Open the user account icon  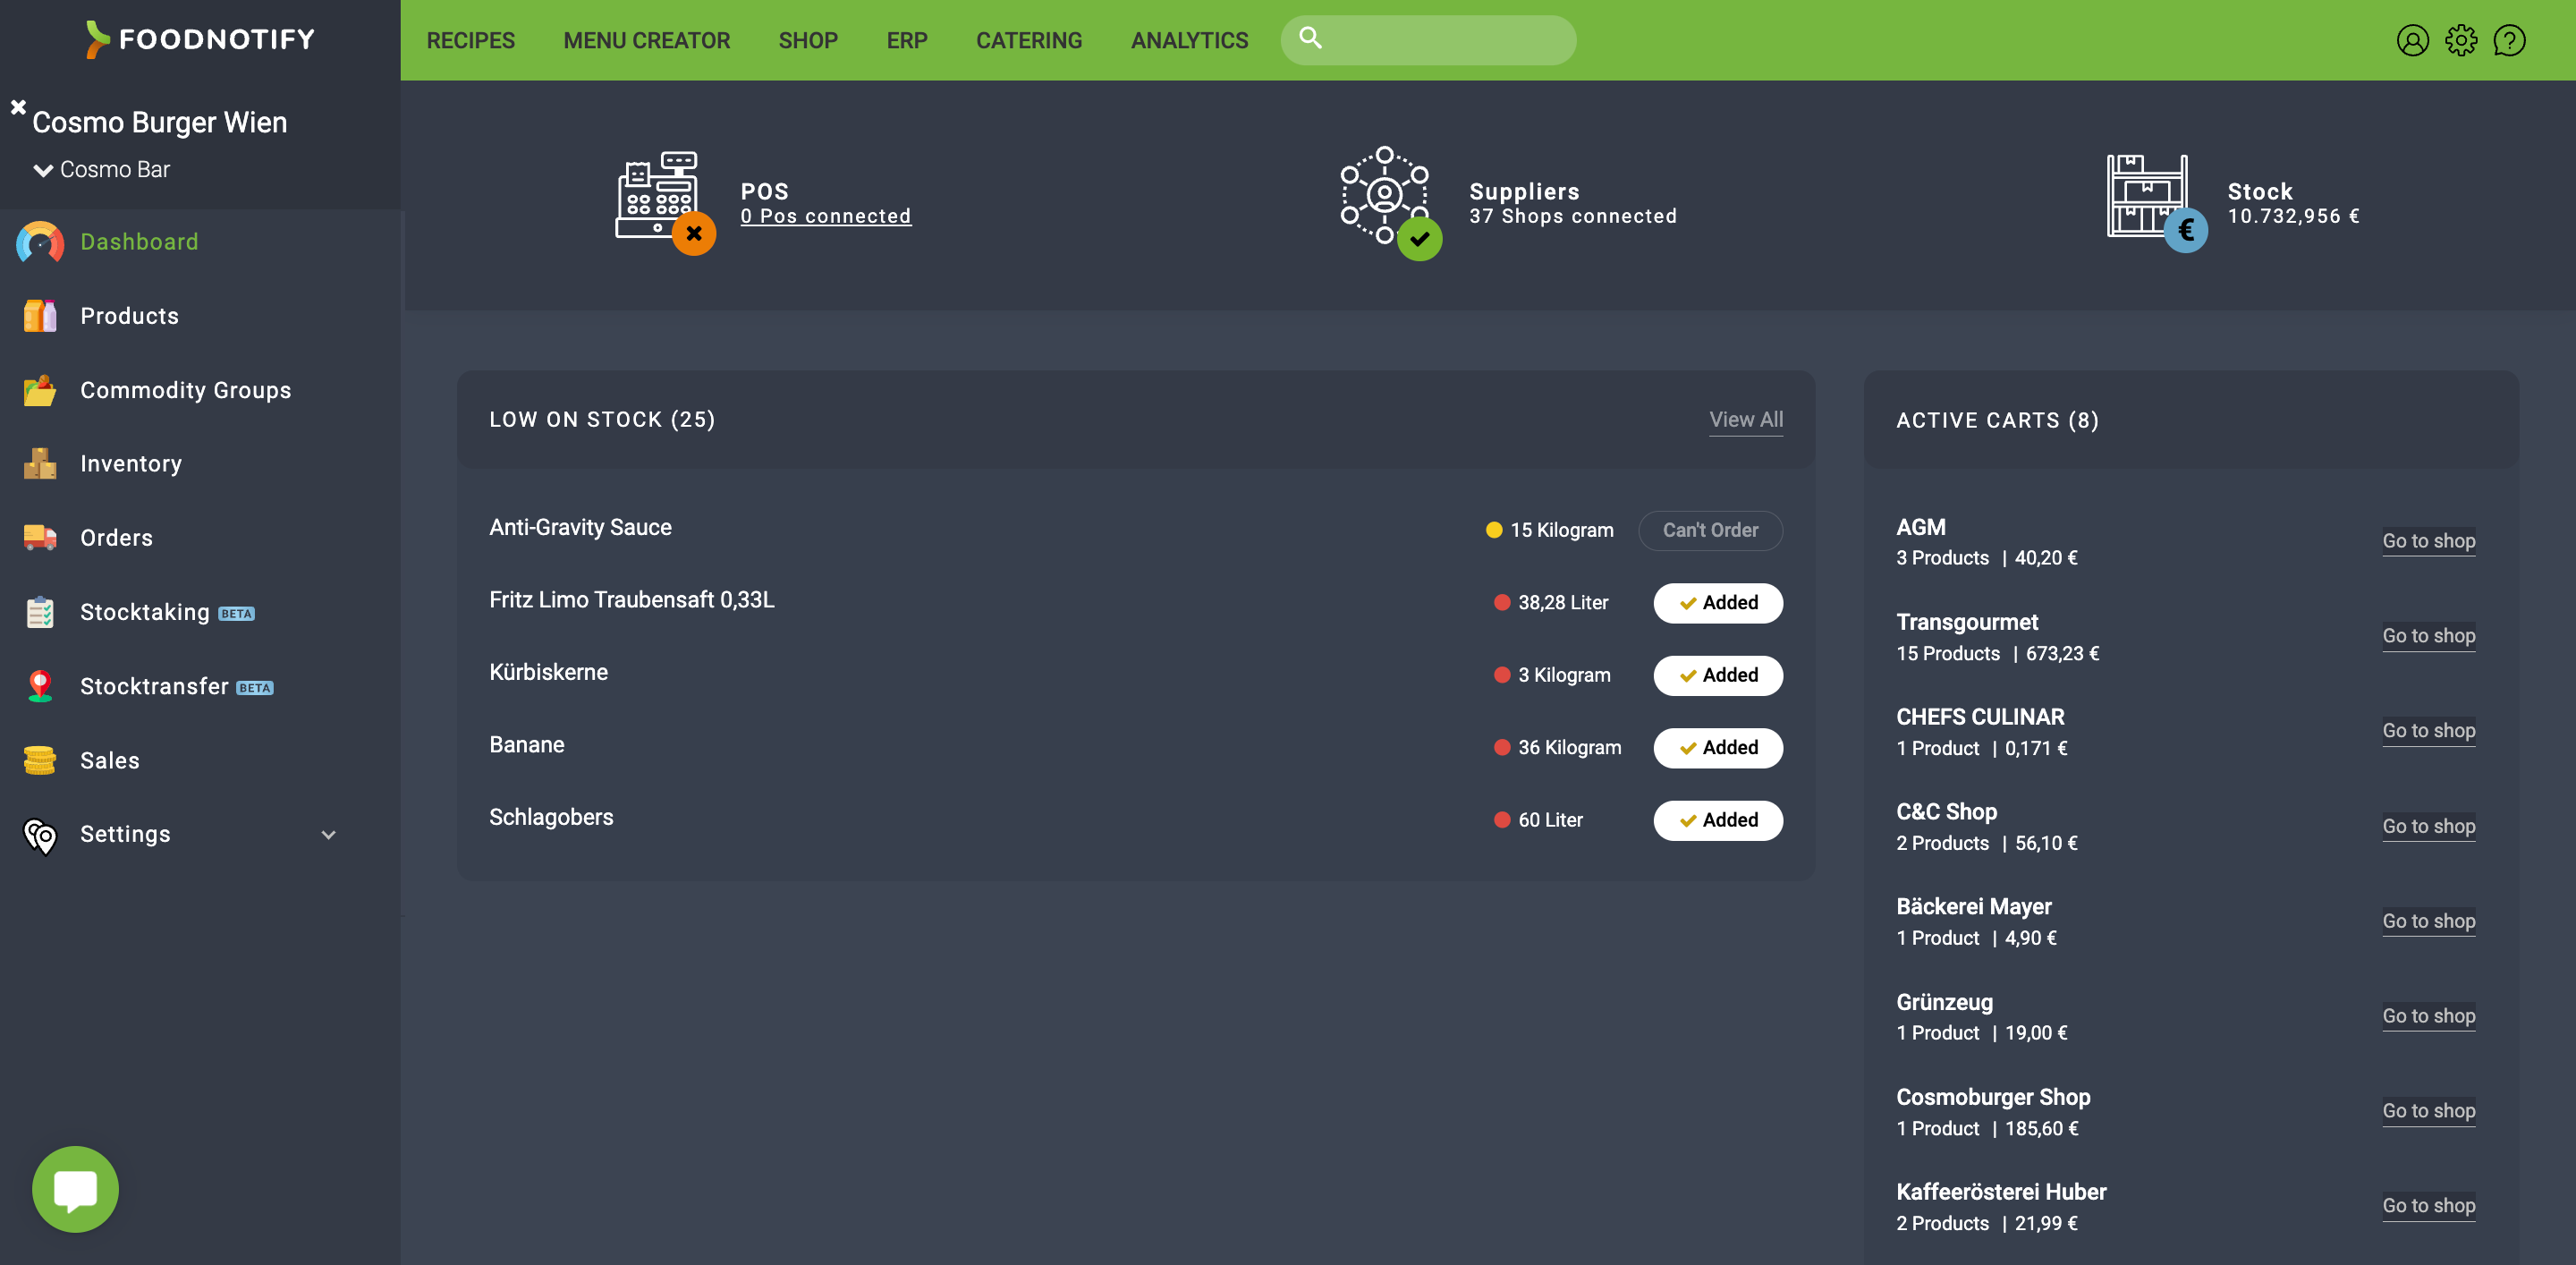click(x=2413, y=40)
